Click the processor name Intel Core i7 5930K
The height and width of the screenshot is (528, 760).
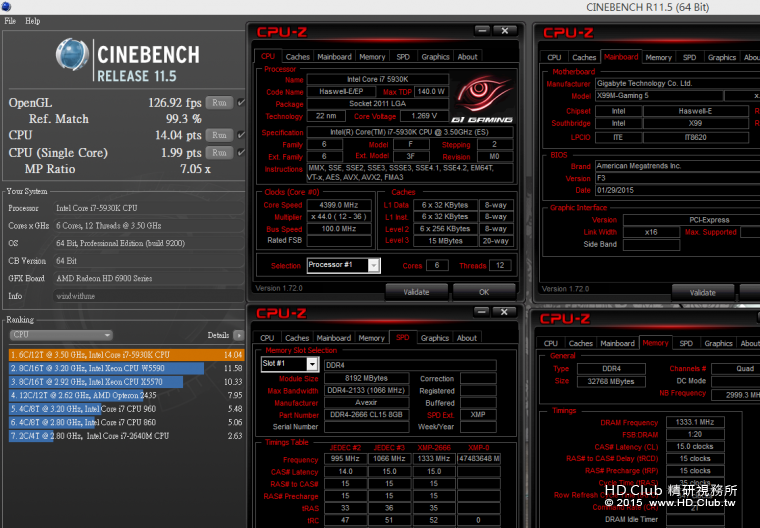378,80
